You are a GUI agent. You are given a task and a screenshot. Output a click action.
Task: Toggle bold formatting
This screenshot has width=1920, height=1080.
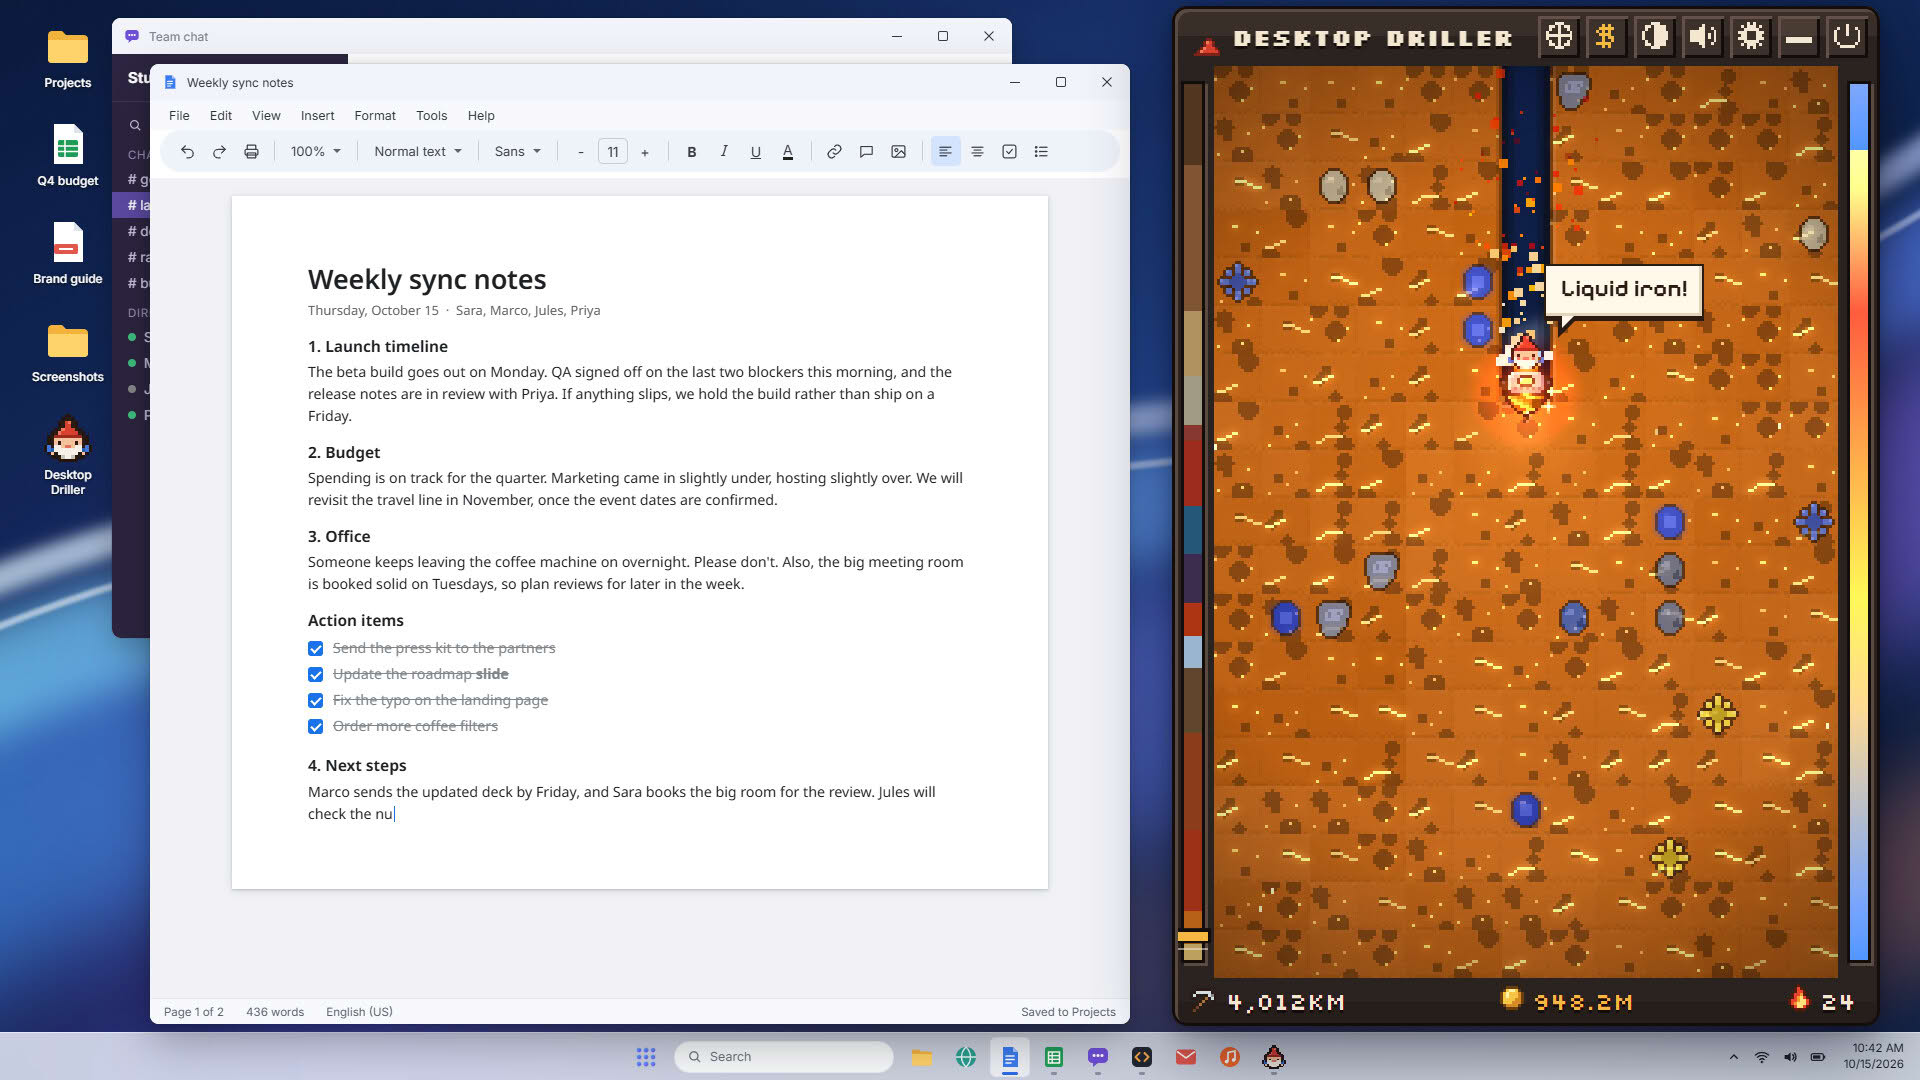[691, 152]
